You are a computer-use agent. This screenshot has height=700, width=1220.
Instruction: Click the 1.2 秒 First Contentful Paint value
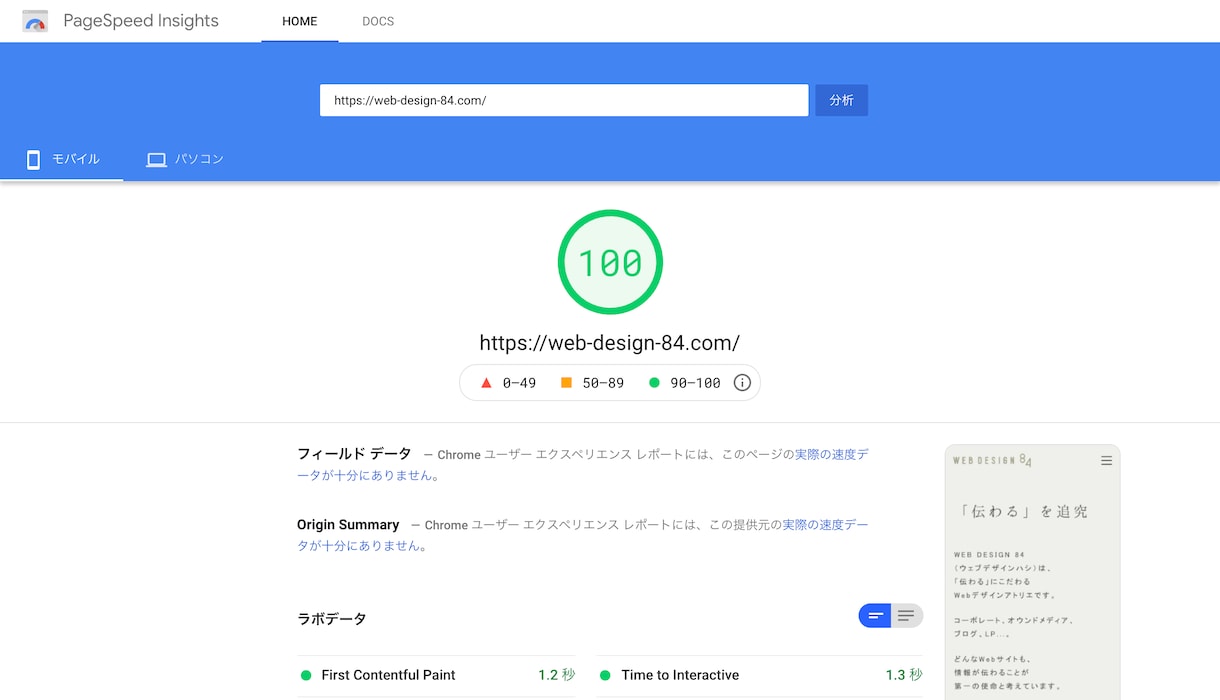(x=556, y=675)
